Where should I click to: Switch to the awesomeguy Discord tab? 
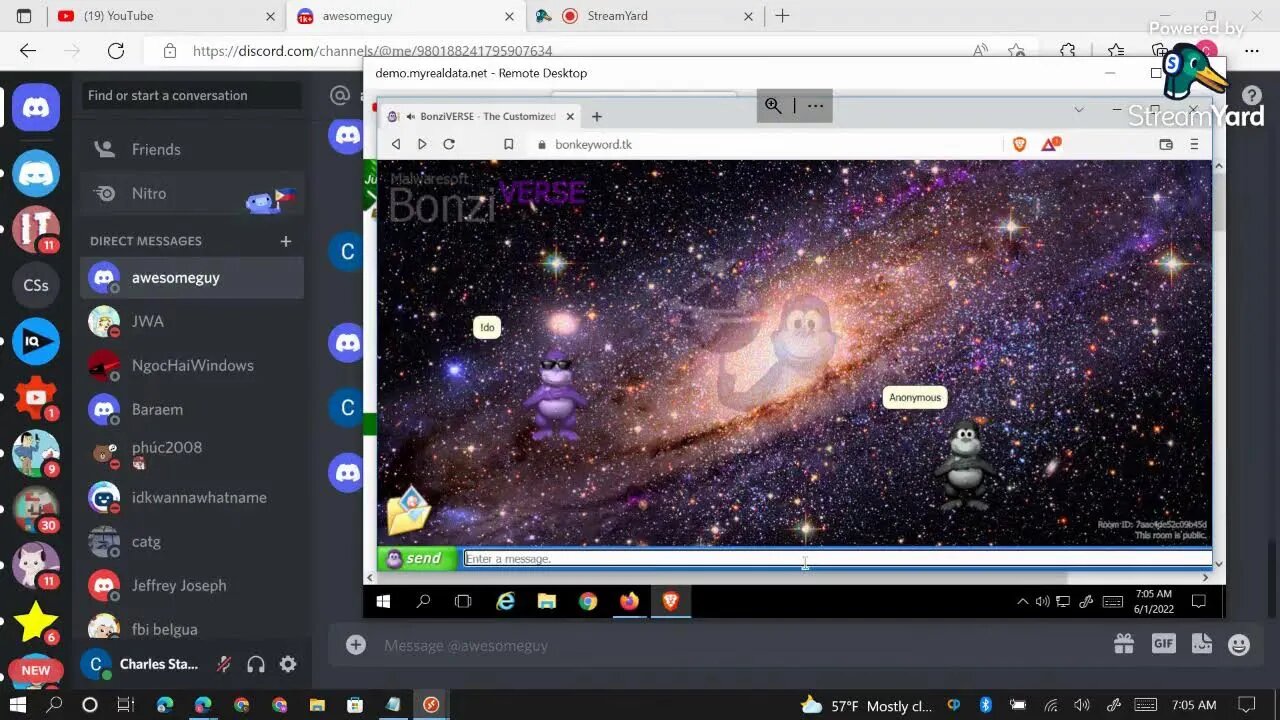[405, 16]
